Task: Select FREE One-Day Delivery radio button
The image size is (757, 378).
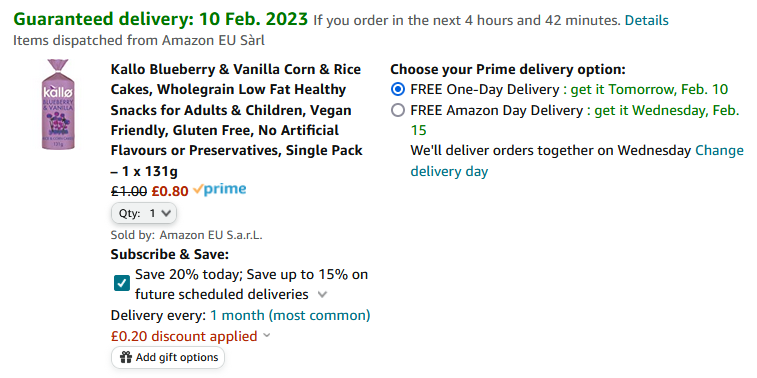Action: click(x=398, y=90)
